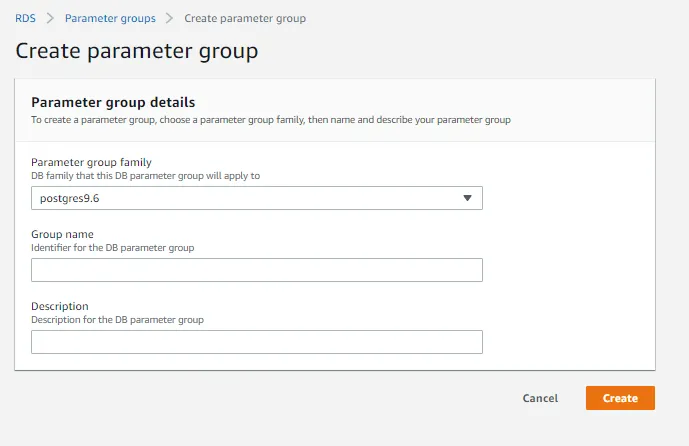Click the 'Create parameter group' page heading
689x446 pixels.
(136, 50)
